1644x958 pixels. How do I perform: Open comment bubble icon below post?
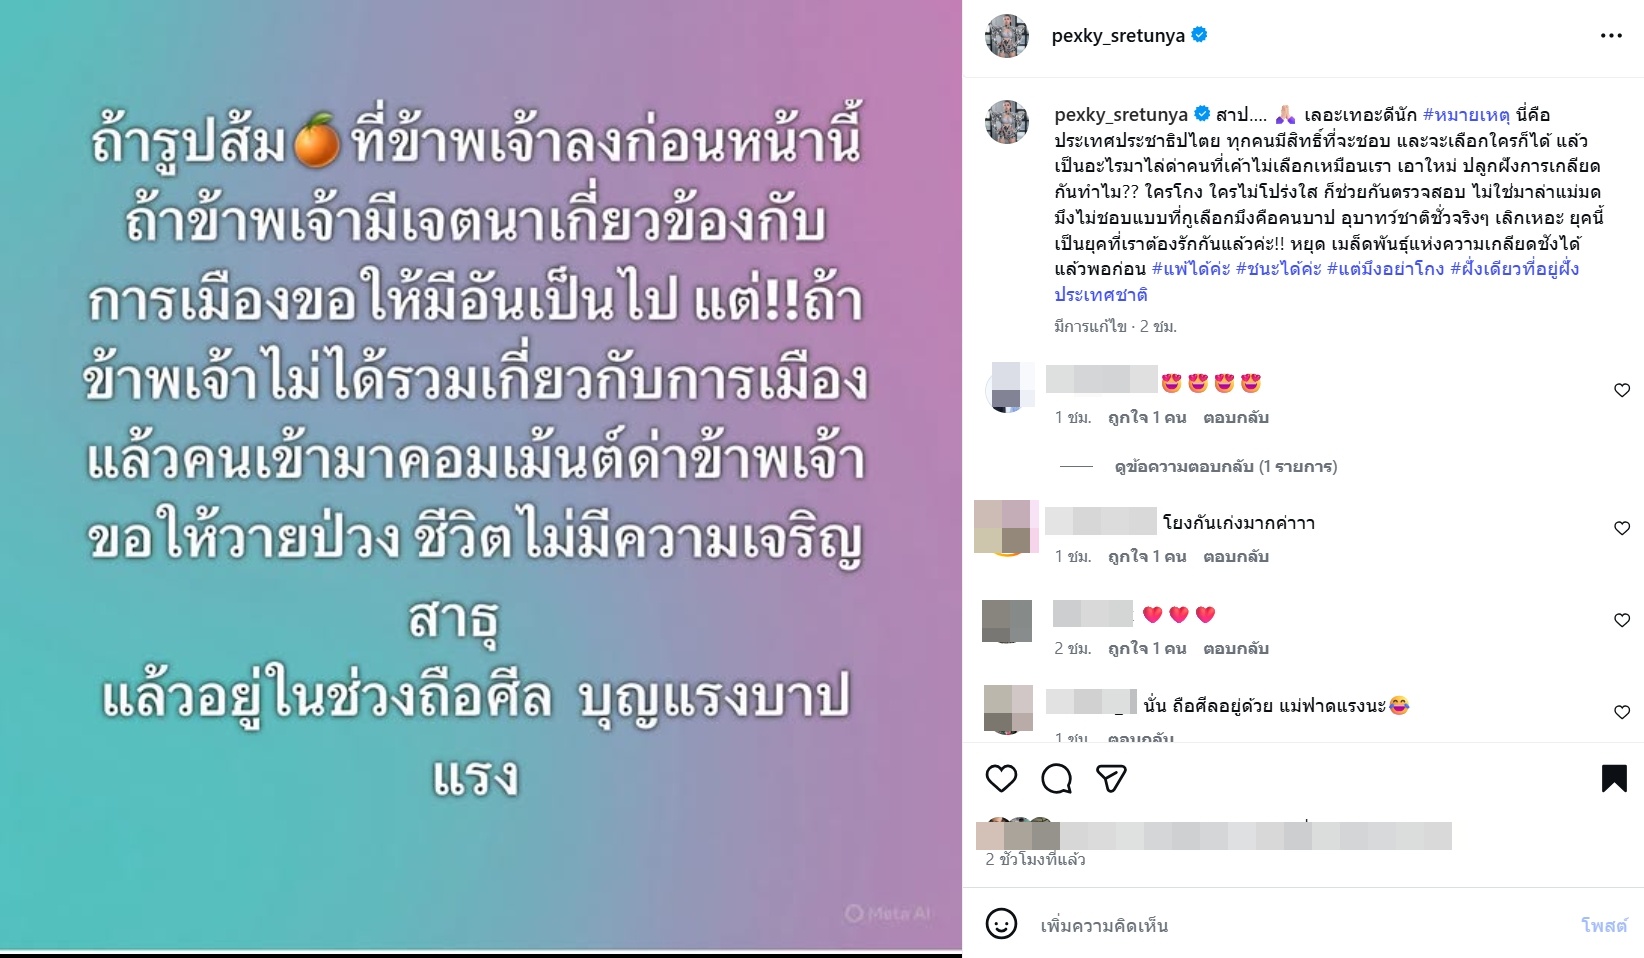point(1056,778)
